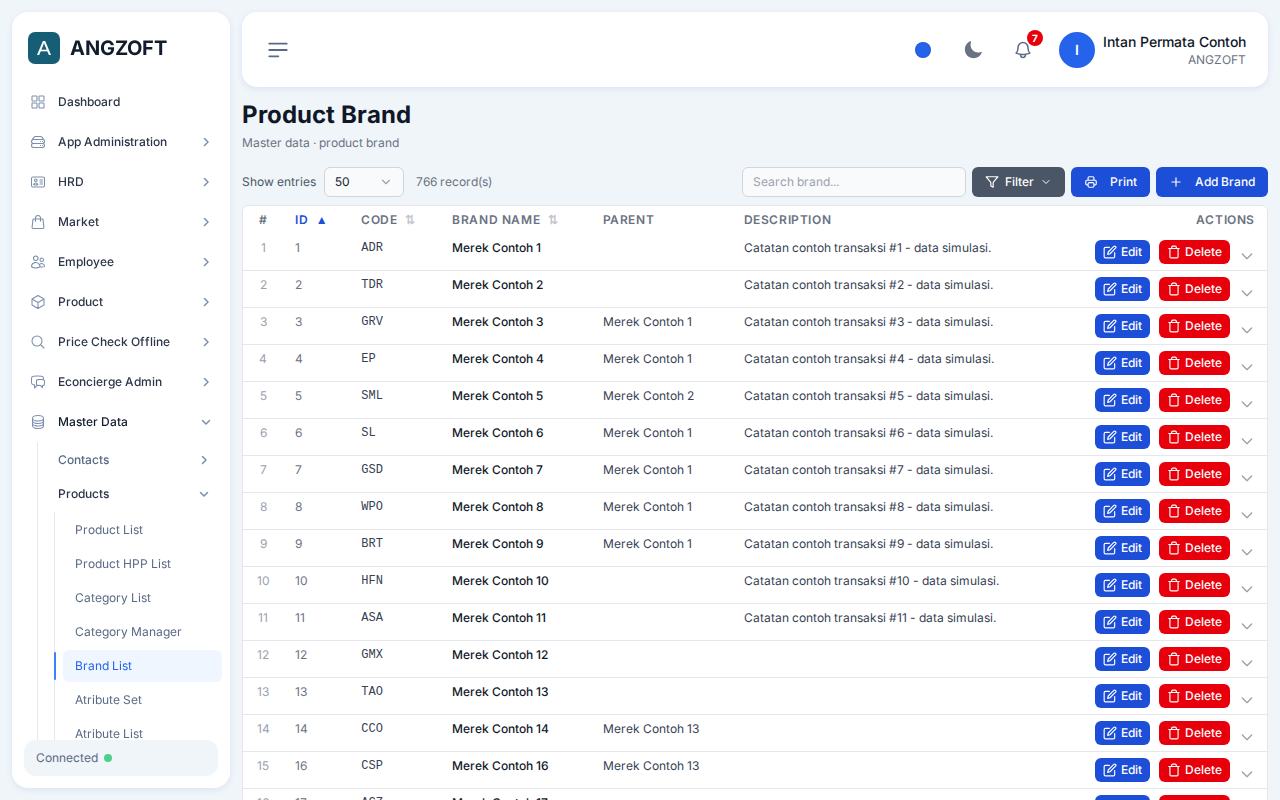Expand Econcierge Admin menu
Image resolution: width=1280 pixels, height=800 pixels.
point(121,382)
